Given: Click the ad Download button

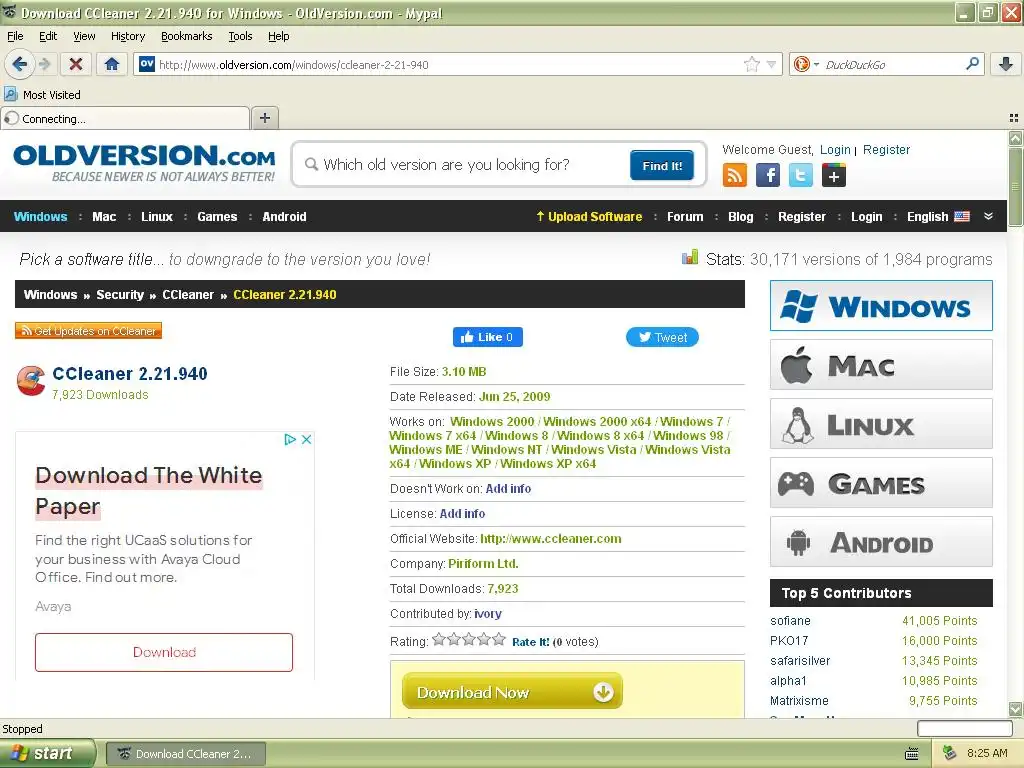Looking at the screenshot, I should point(164,652).
